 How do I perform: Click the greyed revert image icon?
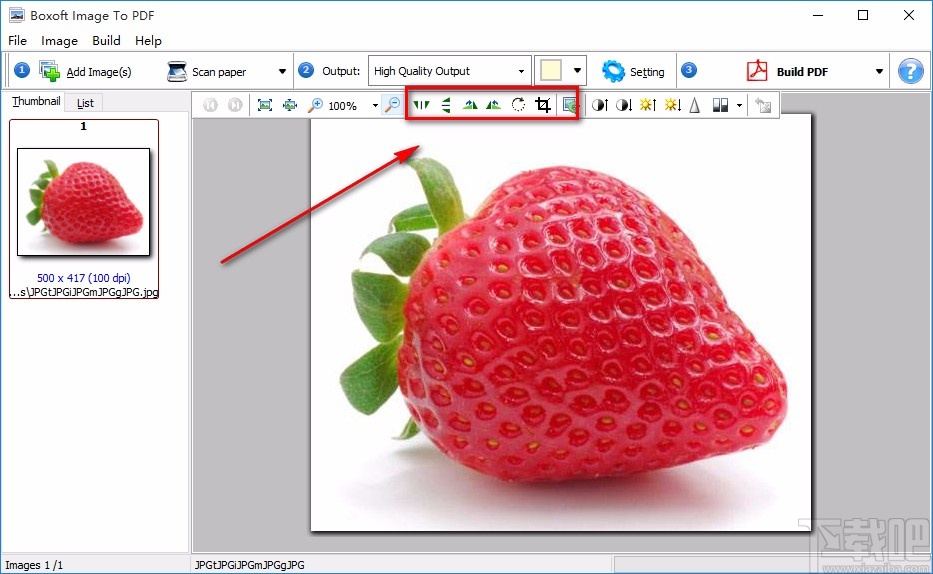click(763, 105)
